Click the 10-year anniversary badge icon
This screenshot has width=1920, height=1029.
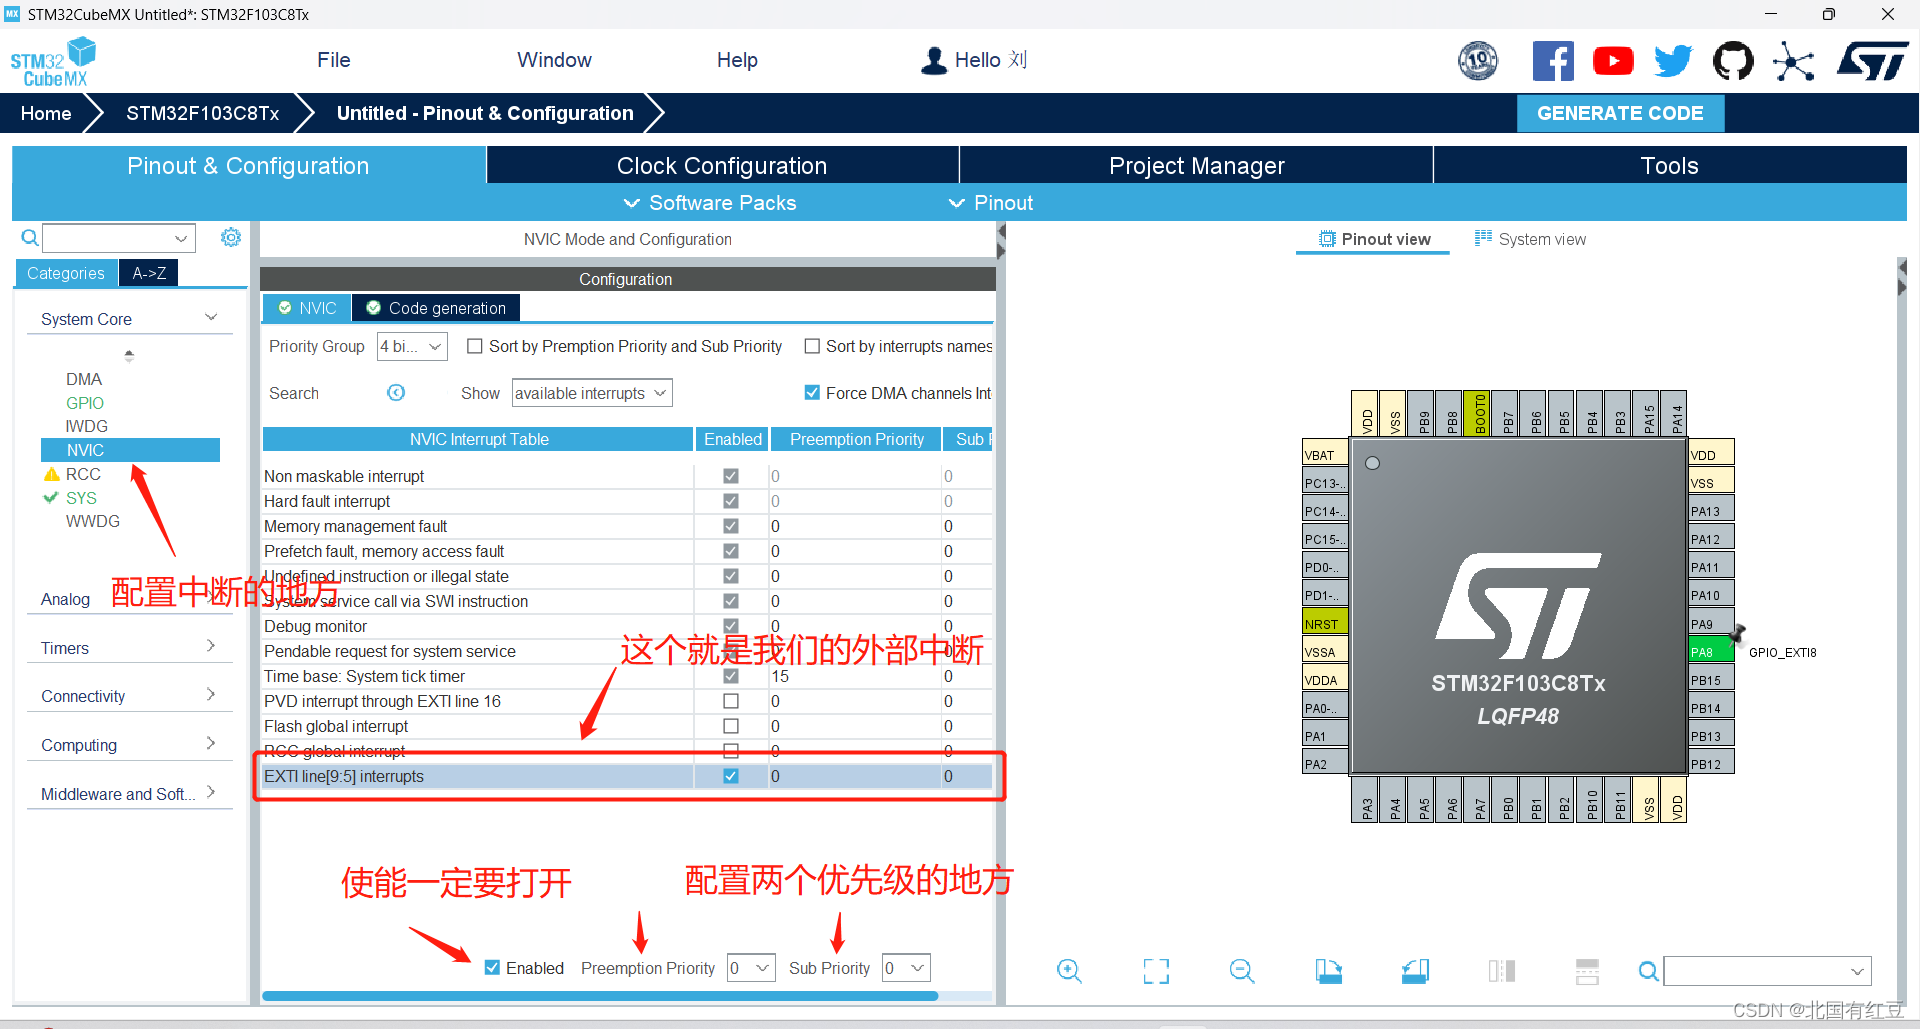click(x=1478, y=62)
